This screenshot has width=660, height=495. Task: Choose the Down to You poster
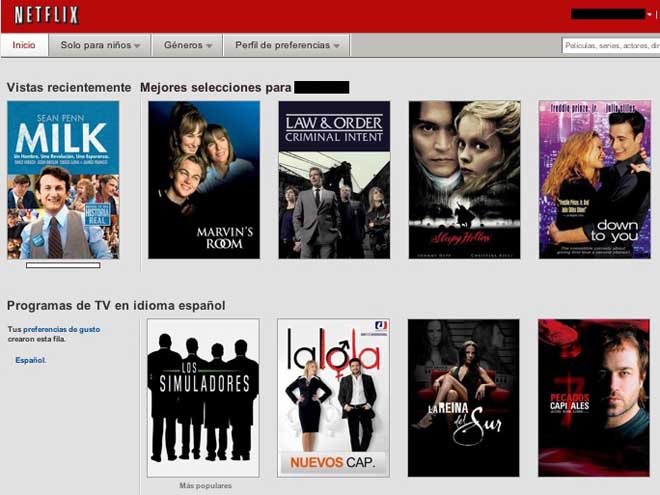[594, 179]
